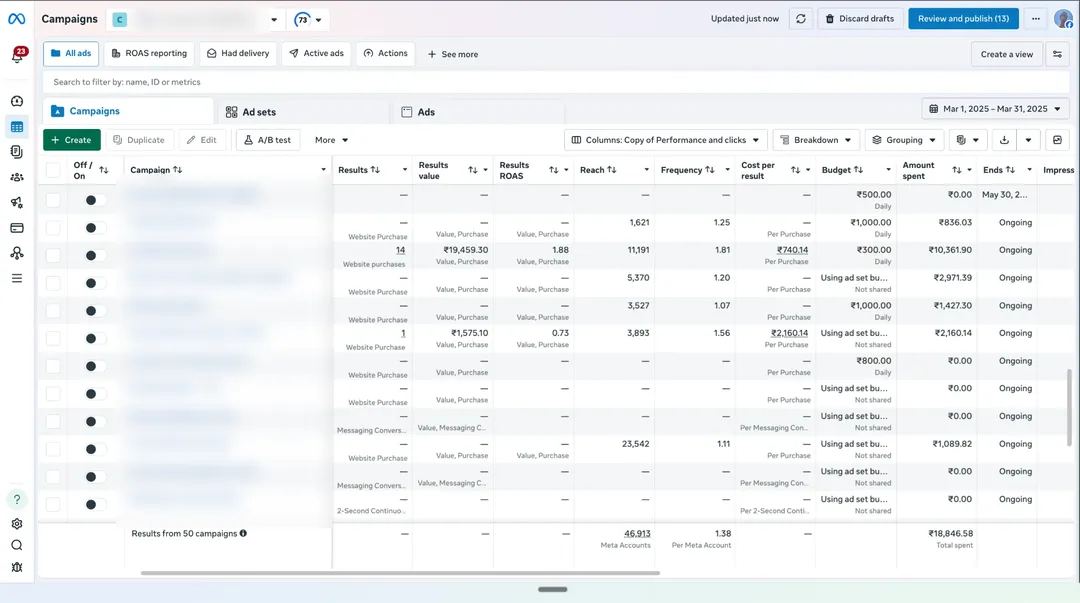Open the Actions view tab
The height and width of the screenshot is (603, 1080).
tap(386, 54)
